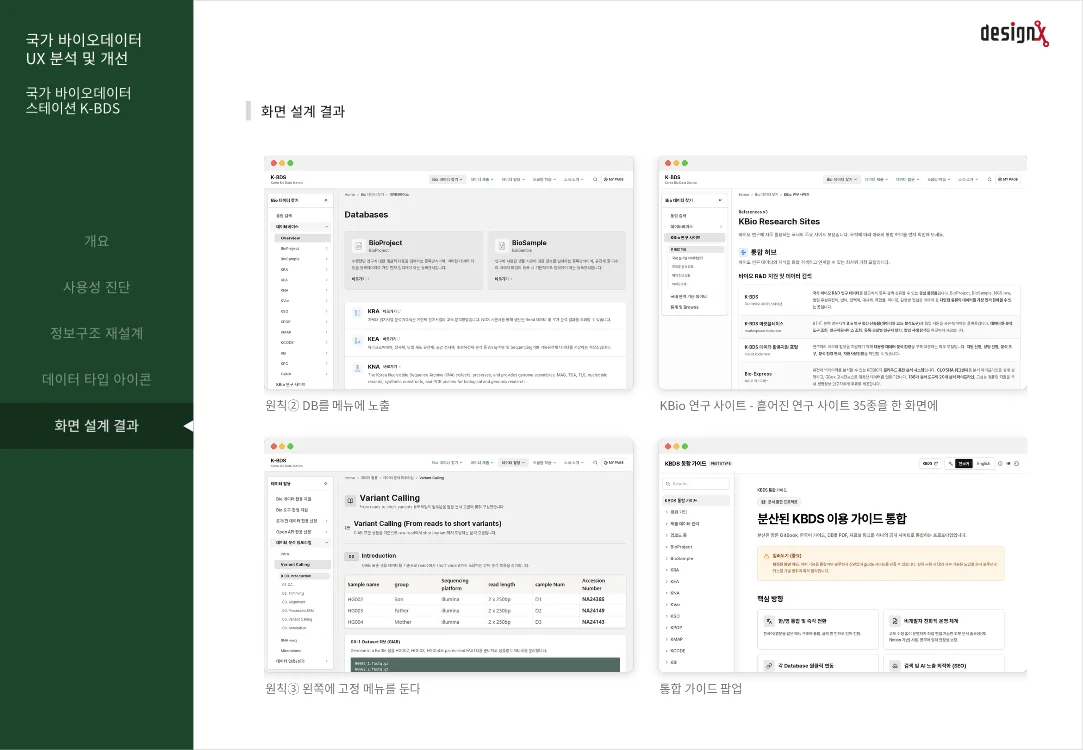Click the translate icon on the first 핵심 방향 card
Viewport: 1083px width, 750px height.
(x=769, y=621)
